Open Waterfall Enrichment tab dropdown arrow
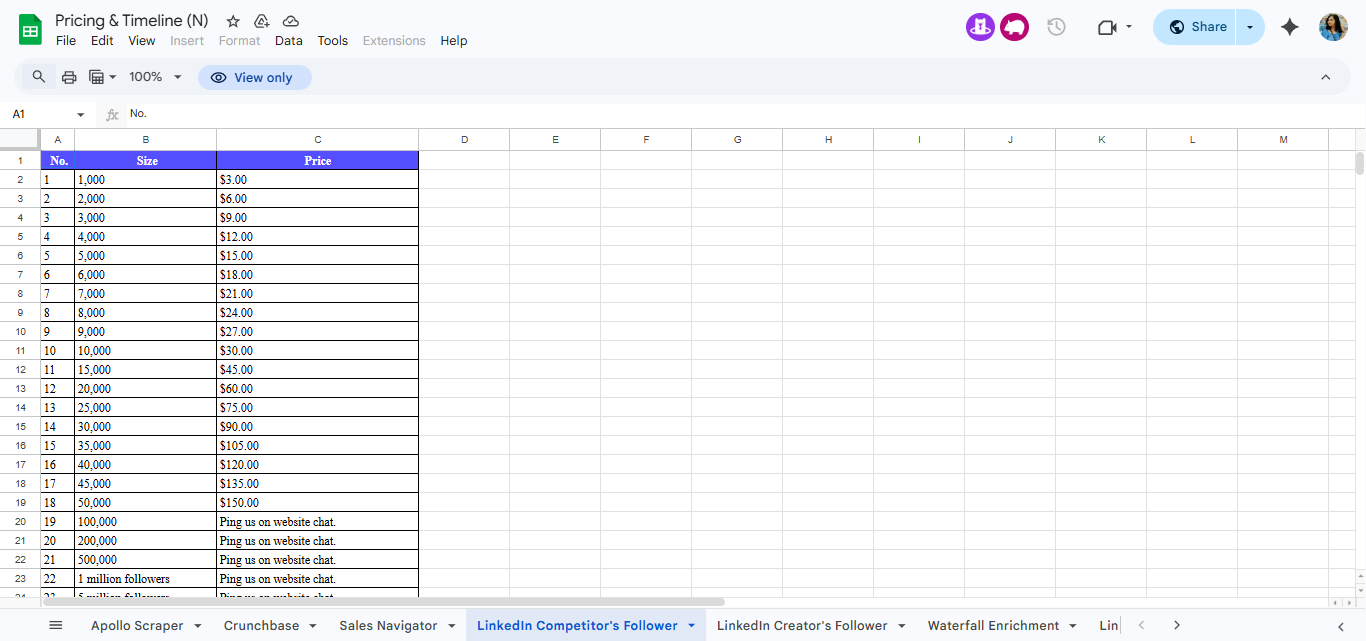The width and height of the screenshot is (1366, 641). click(1073, 626)
